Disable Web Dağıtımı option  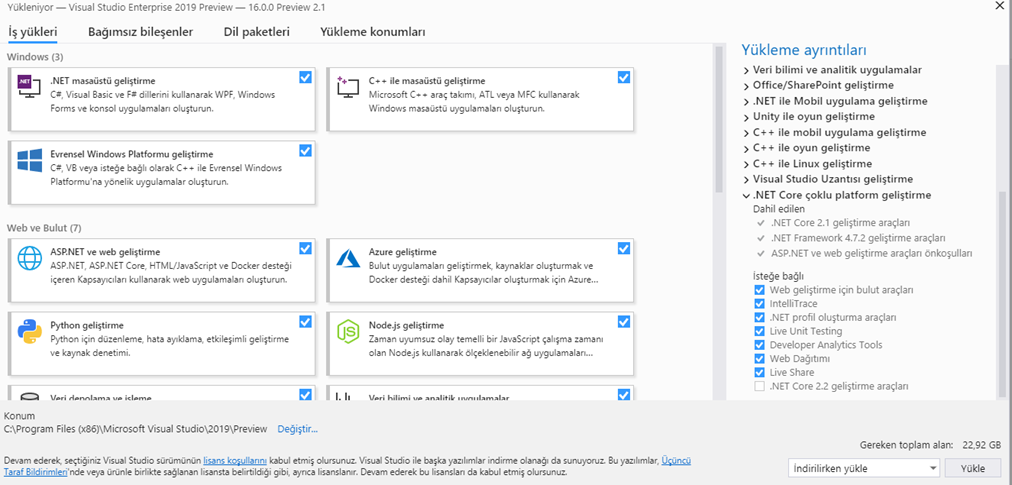click(x=760, y=358)
